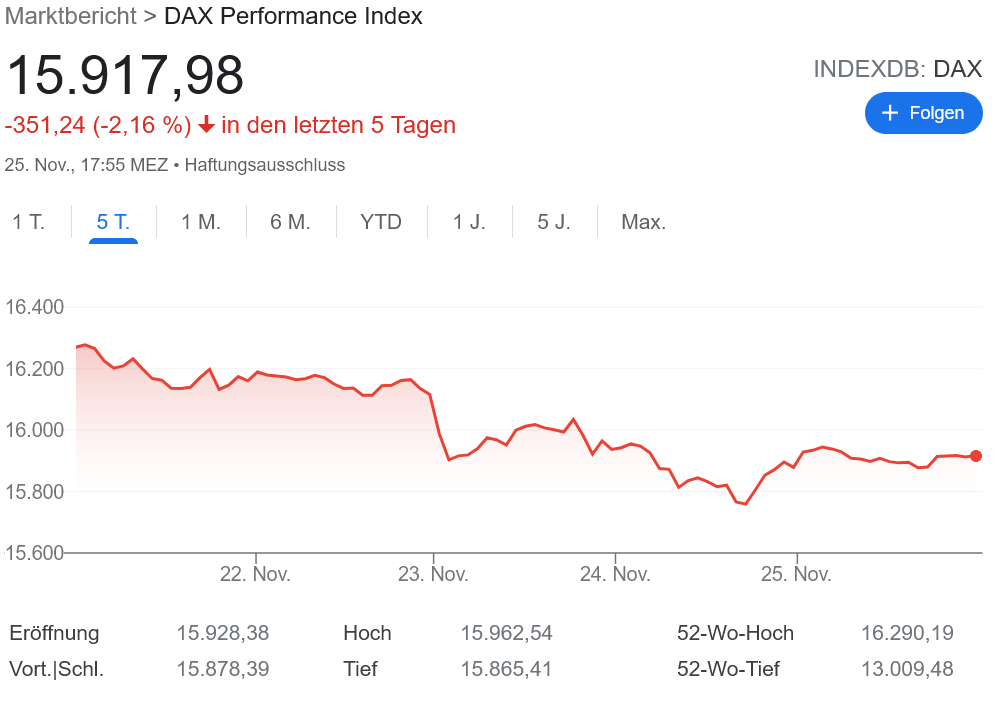Open the 1 J. chart range
The width and height of the screenshot is (1003, 701).
(469, 222)
